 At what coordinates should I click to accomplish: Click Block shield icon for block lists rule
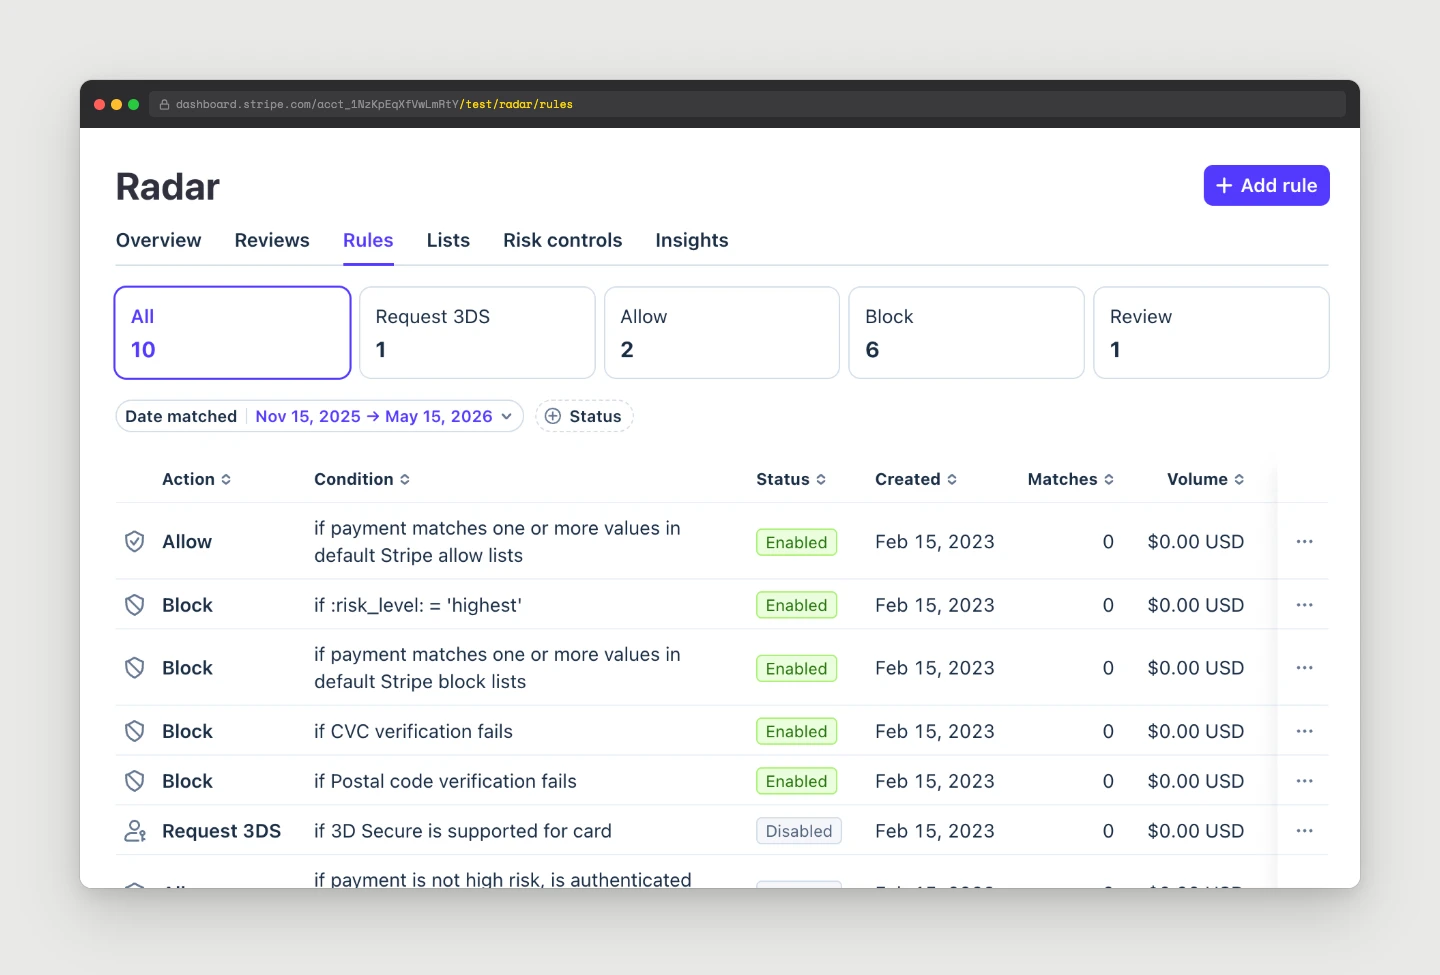pos(134,668)
